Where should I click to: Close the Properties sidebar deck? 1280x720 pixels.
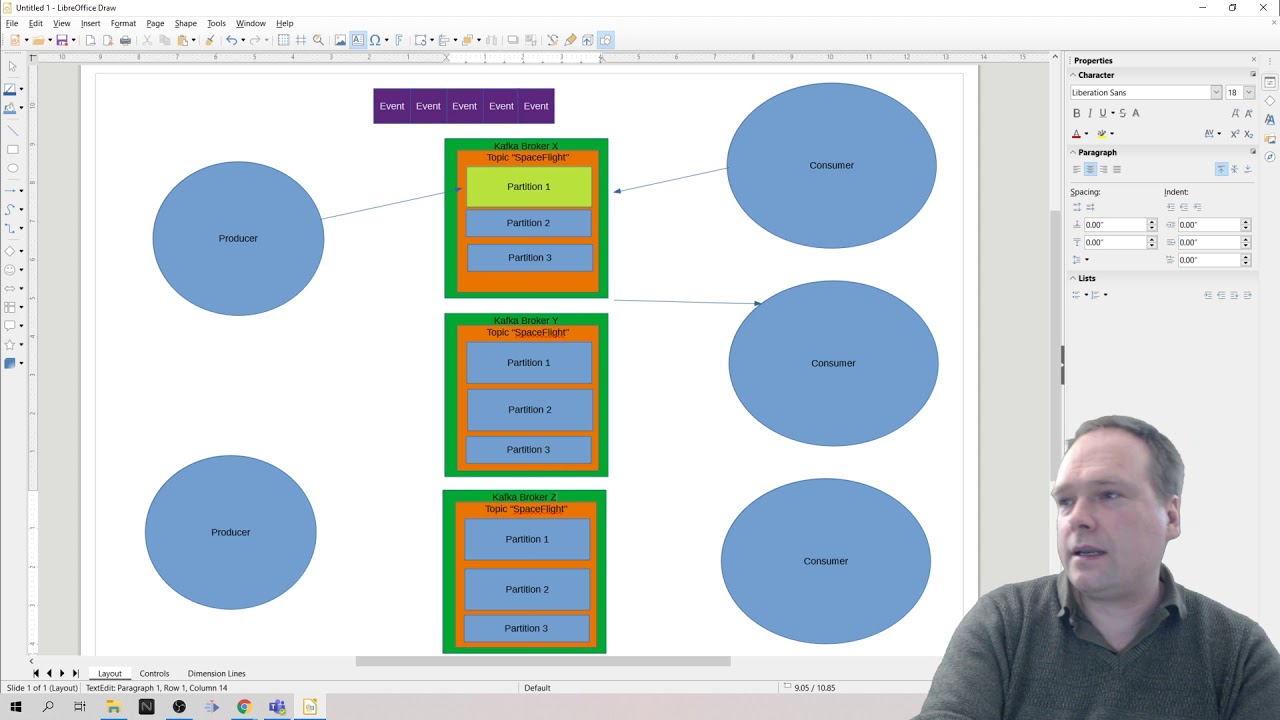point(1253,60)
